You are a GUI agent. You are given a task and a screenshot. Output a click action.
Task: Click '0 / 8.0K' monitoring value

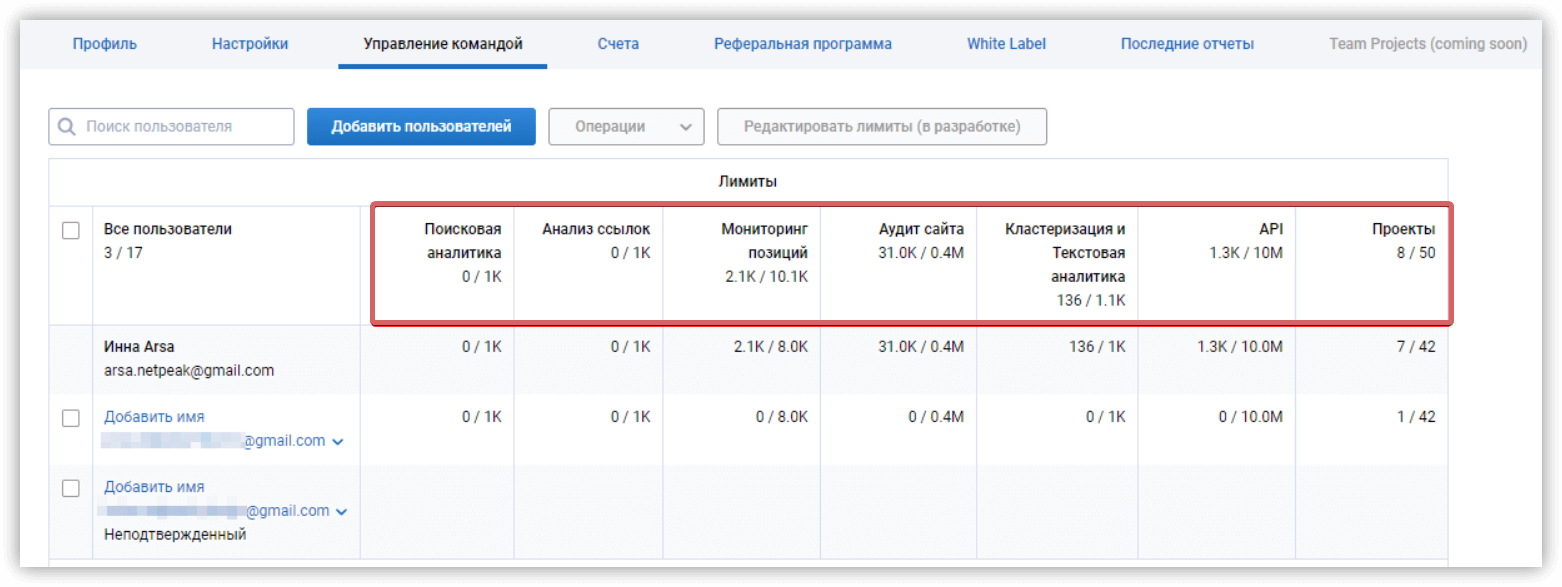pos(782,417)
